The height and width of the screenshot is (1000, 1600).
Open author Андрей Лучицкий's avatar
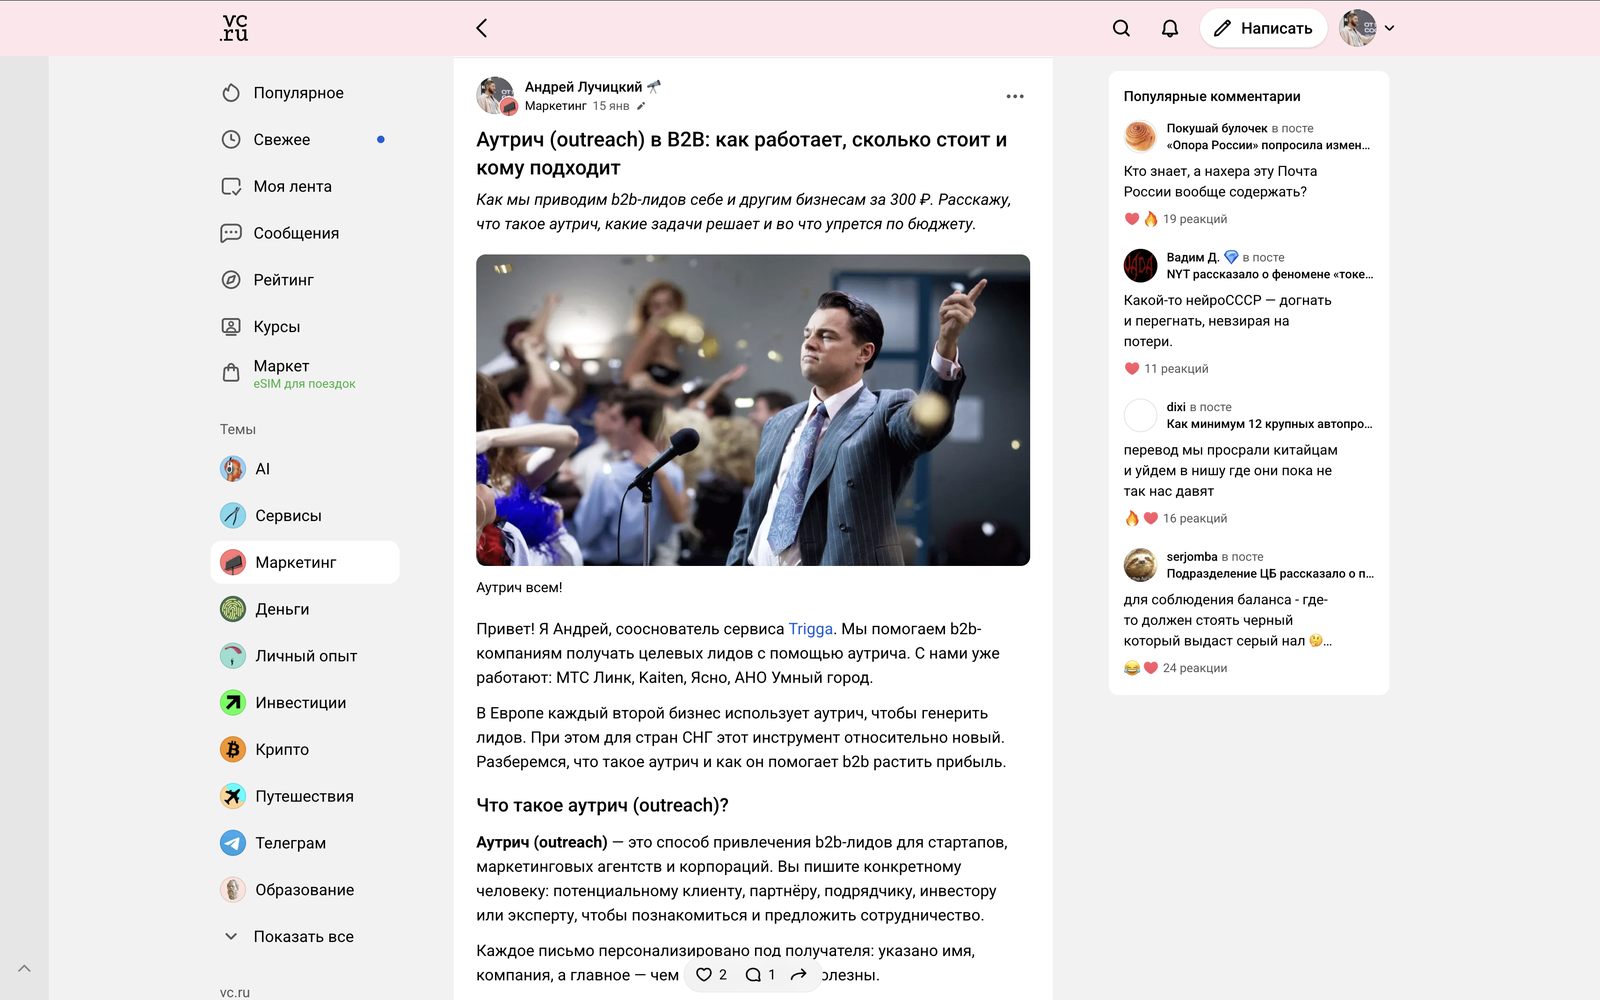tap(496, 96)
